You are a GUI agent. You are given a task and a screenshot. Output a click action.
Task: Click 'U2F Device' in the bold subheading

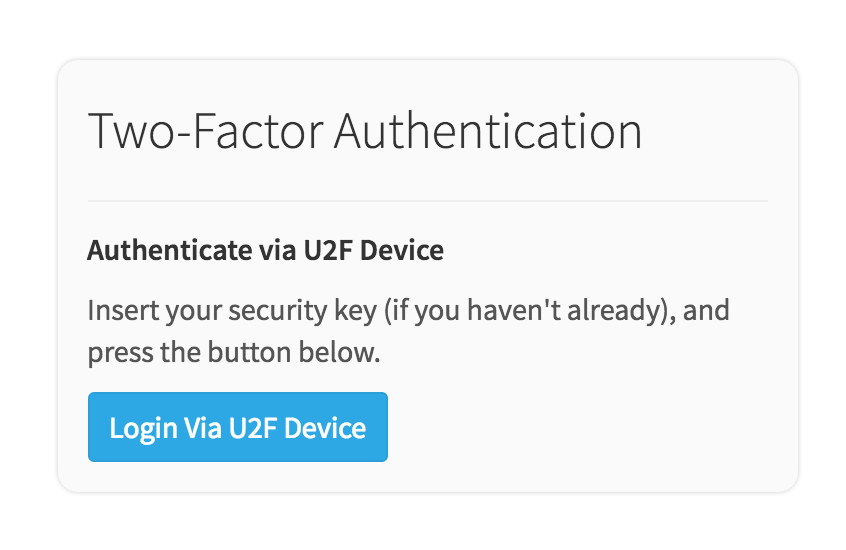click(x=373, y=250)
